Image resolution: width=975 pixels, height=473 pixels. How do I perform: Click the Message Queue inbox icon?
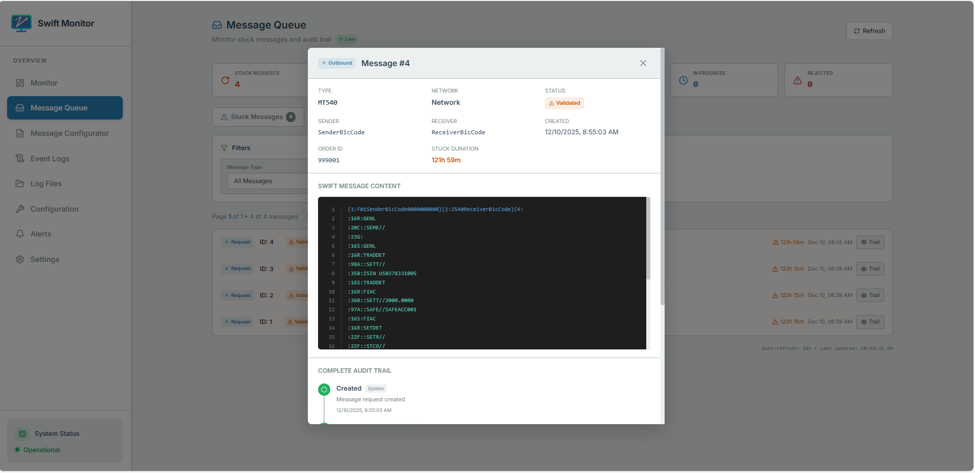20,108
